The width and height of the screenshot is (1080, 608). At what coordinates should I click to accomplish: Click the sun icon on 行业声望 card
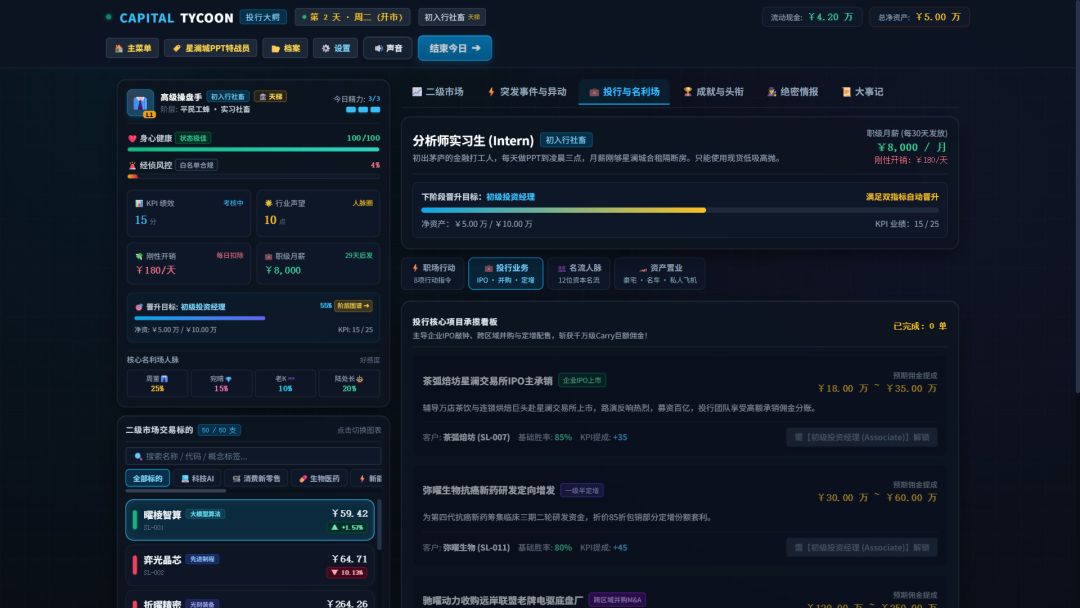(x=269, y=203)
